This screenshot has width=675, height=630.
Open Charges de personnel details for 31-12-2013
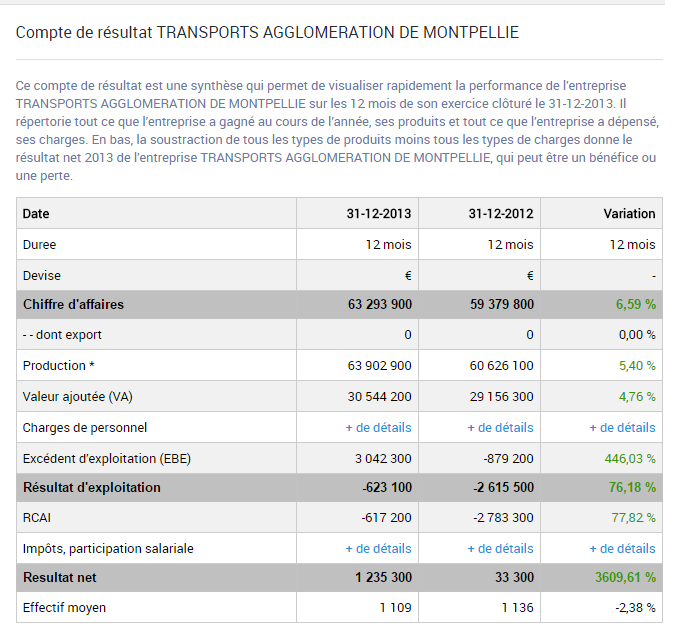point(378,427)
